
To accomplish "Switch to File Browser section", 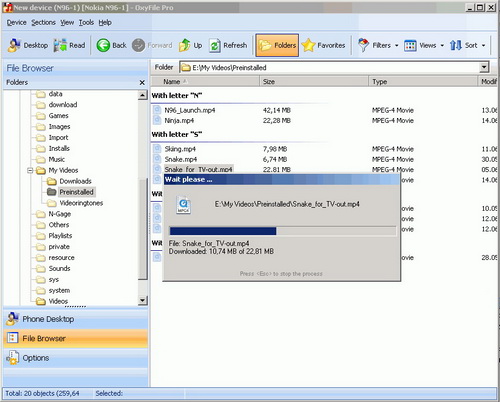I will tap(76, 338).
